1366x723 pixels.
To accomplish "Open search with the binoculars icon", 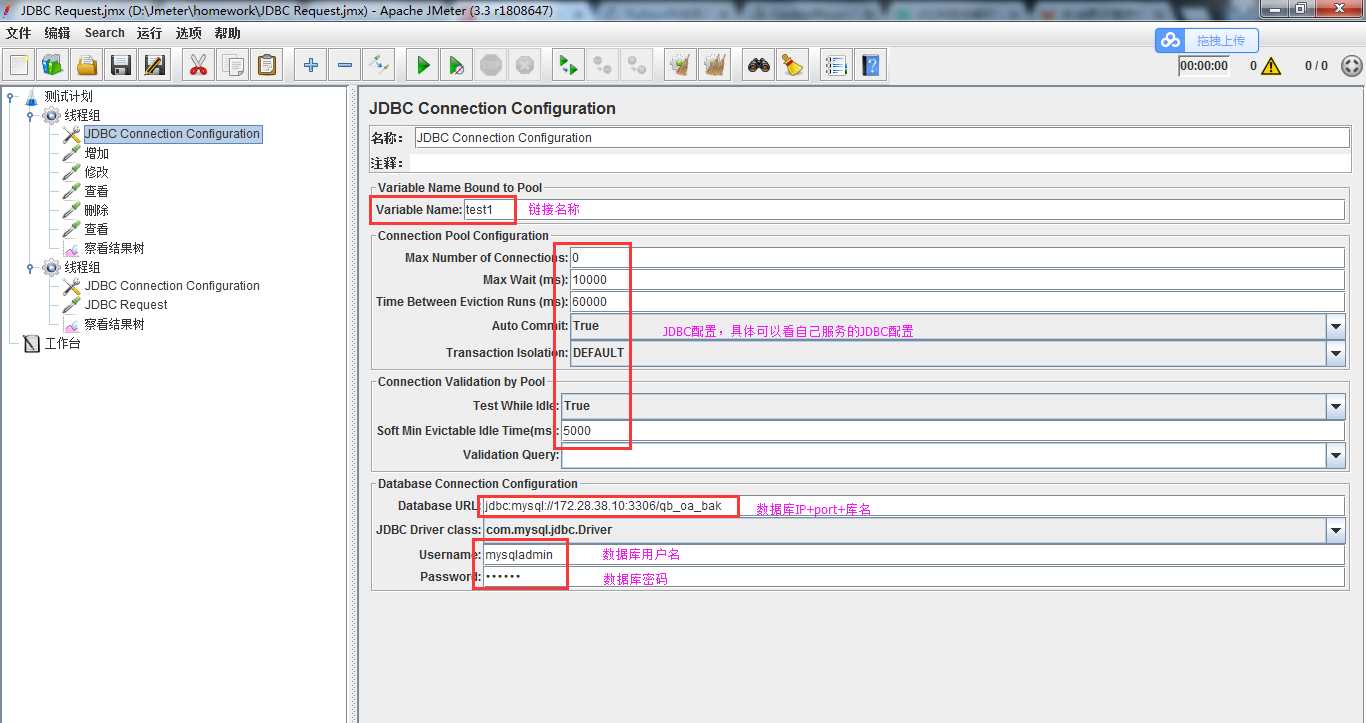I will coord(758,65).
